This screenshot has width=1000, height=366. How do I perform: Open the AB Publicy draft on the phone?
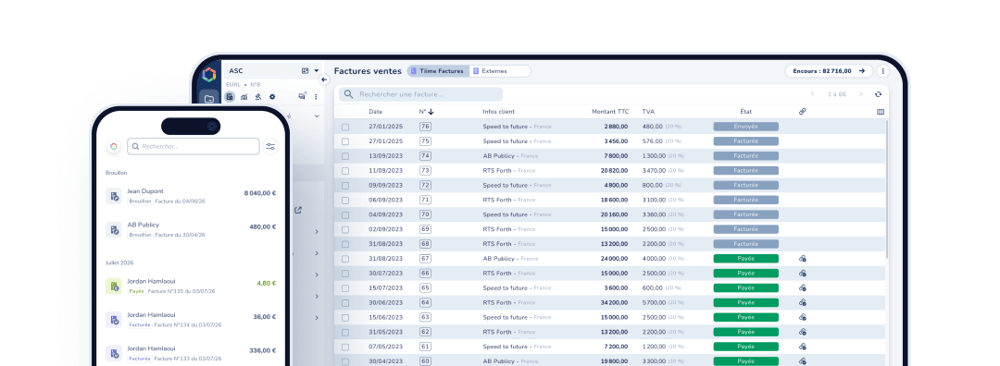pos(191,230)
